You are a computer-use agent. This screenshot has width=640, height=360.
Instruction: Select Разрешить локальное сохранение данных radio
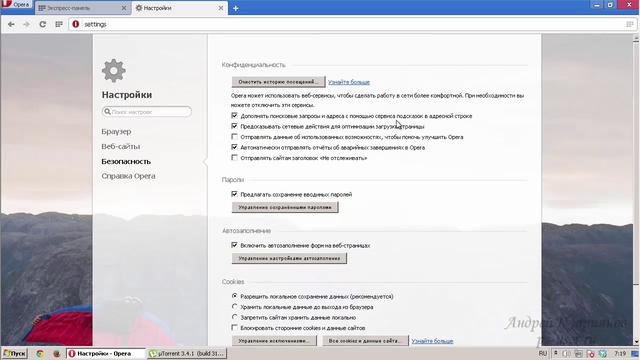tap(234, 296)
